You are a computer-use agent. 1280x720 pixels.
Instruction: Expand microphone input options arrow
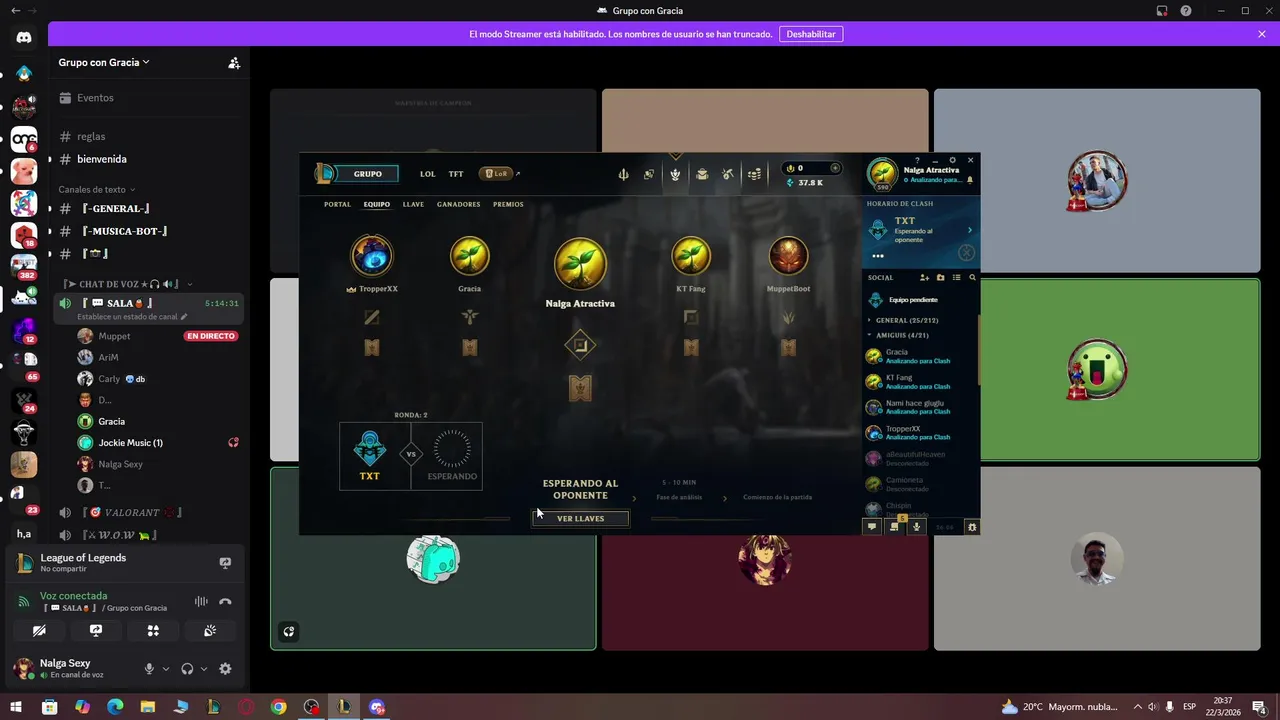pyautogui.click(x=166, y=669)
